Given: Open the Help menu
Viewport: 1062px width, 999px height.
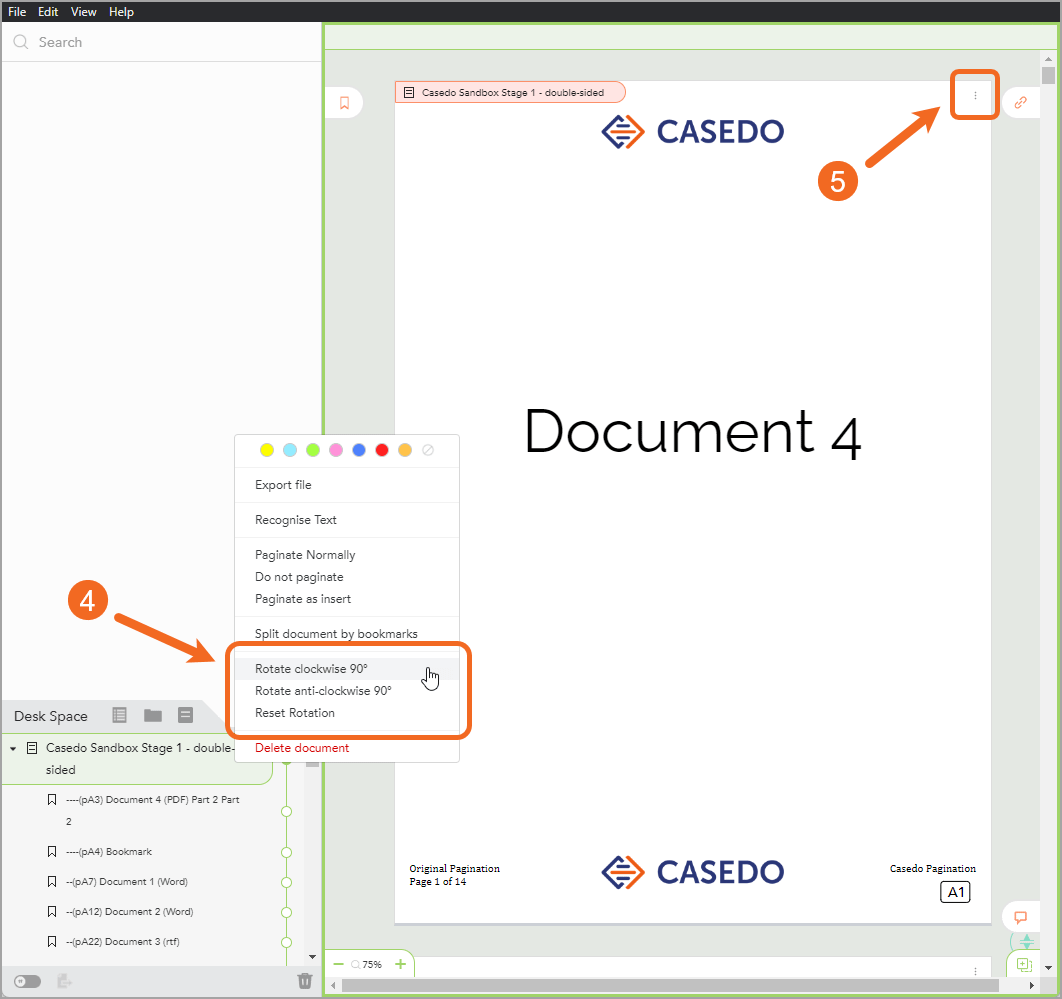Looking at the screenshot, I should [x=121, y=12].
